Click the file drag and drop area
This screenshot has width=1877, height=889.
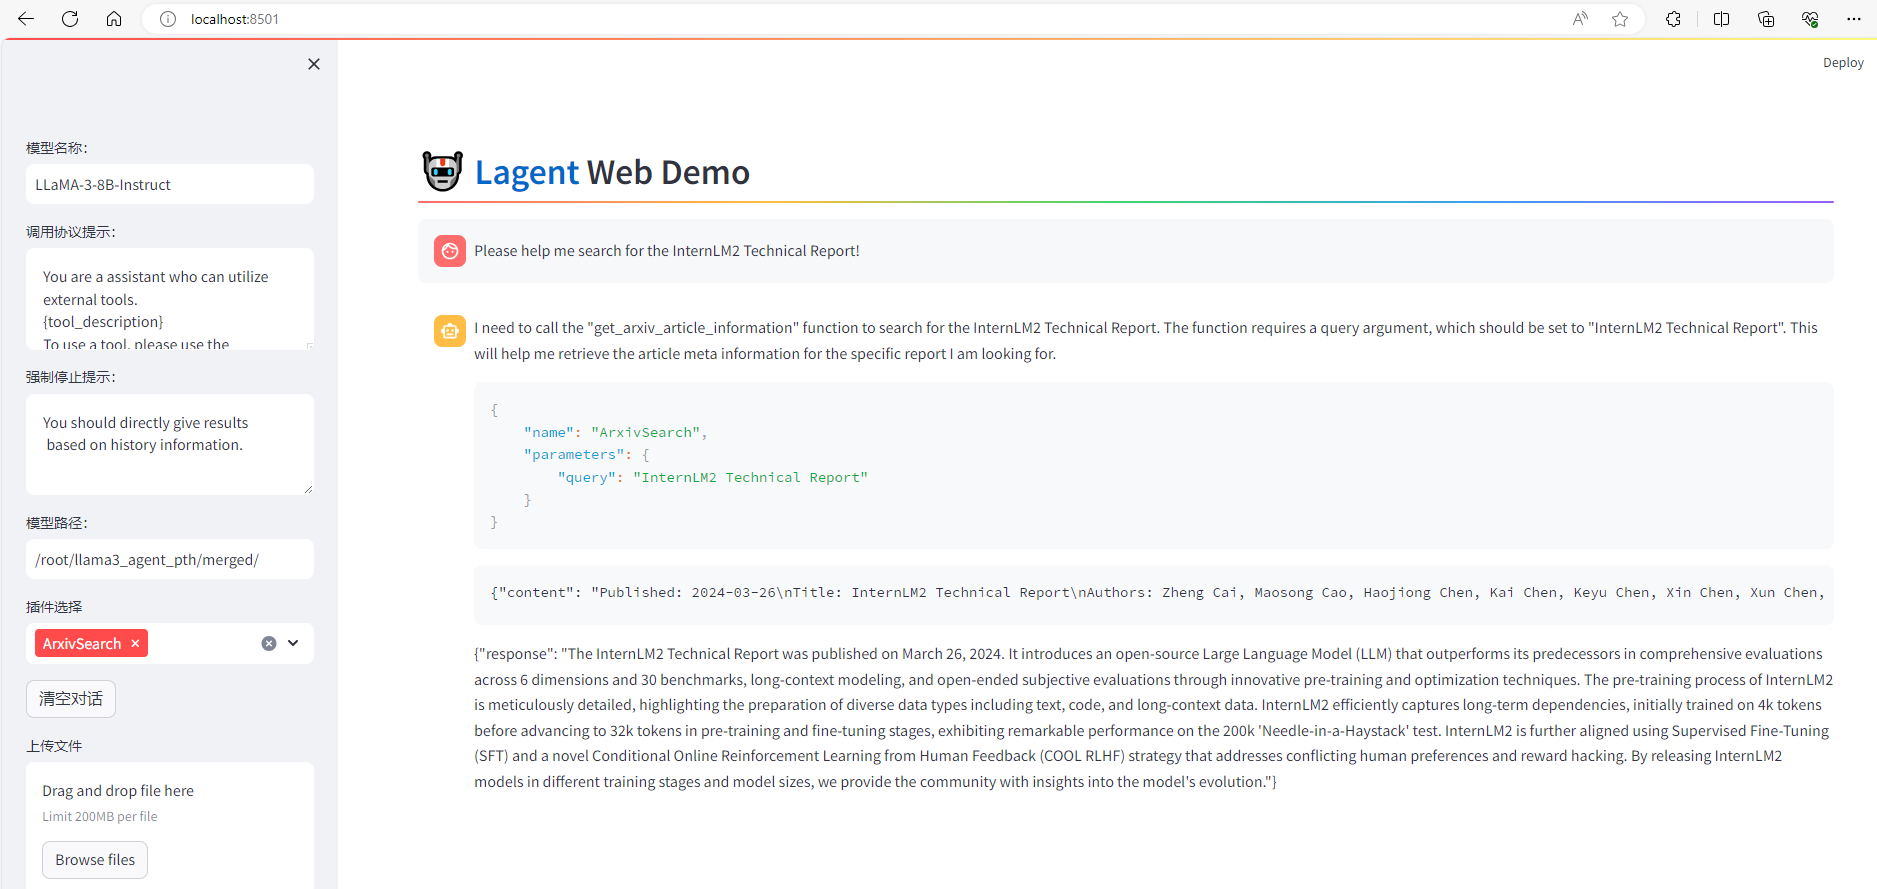(170, 825)
